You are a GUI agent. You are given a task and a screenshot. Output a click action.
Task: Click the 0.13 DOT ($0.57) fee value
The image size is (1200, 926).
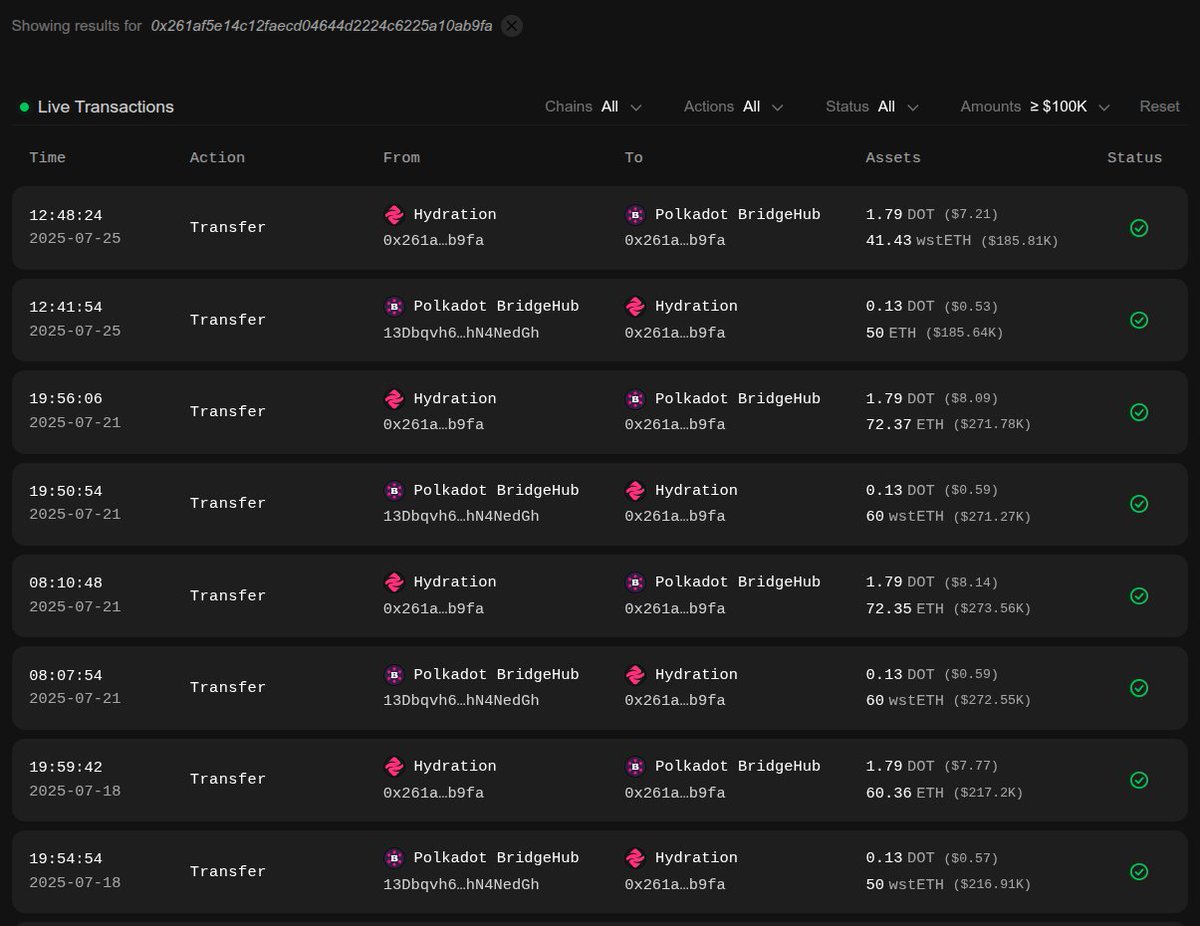point(932,858)
